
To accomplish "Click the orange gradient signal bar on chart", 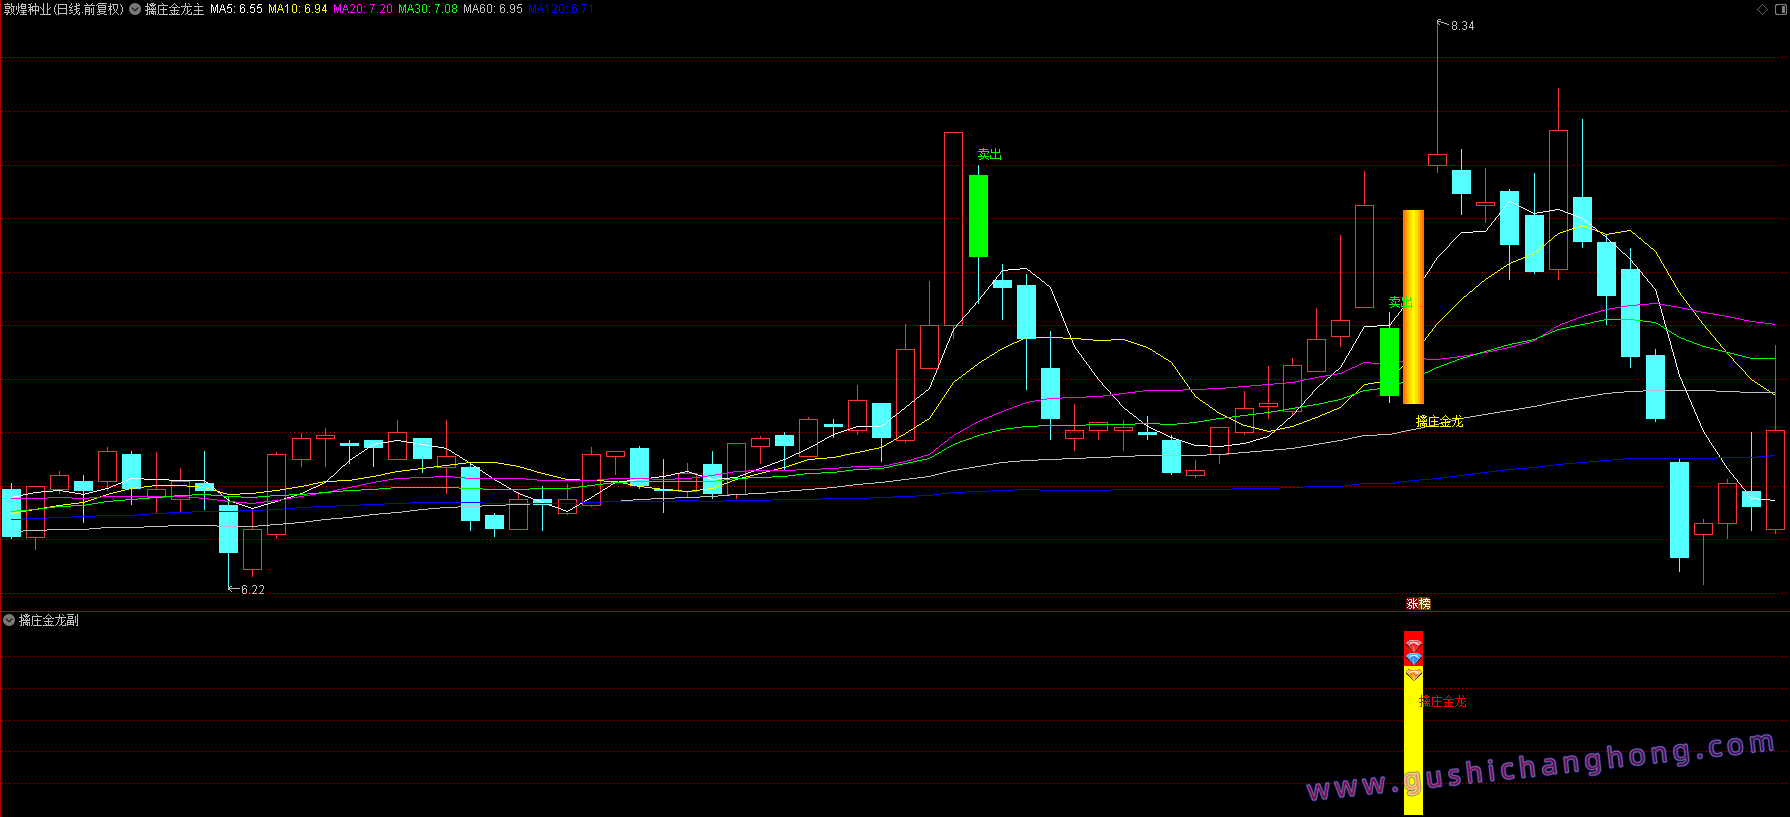I will click(1413, 306).
